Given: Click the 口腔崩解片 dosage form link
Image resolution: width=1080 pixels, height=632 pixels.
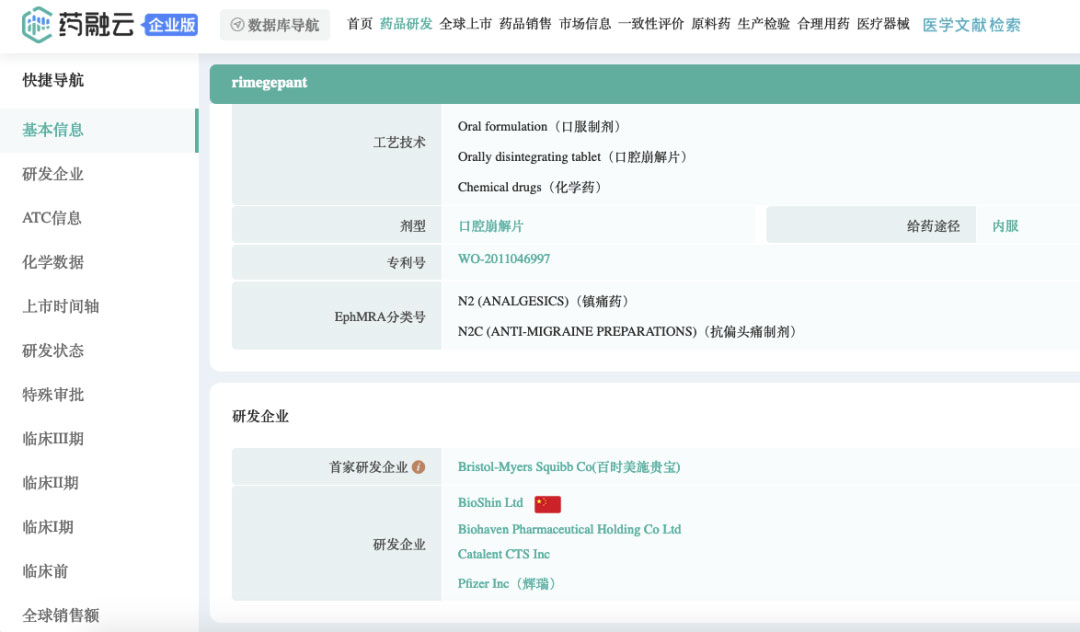Looking at the screenshot, I should [x=491, y=226].
